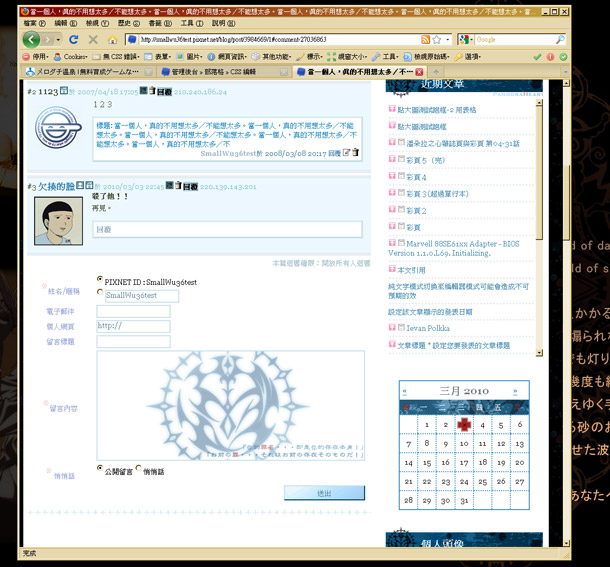Open the 表單 forms dropdown
This screenshot has width=610, height=567.
click(x=158, y=57)
